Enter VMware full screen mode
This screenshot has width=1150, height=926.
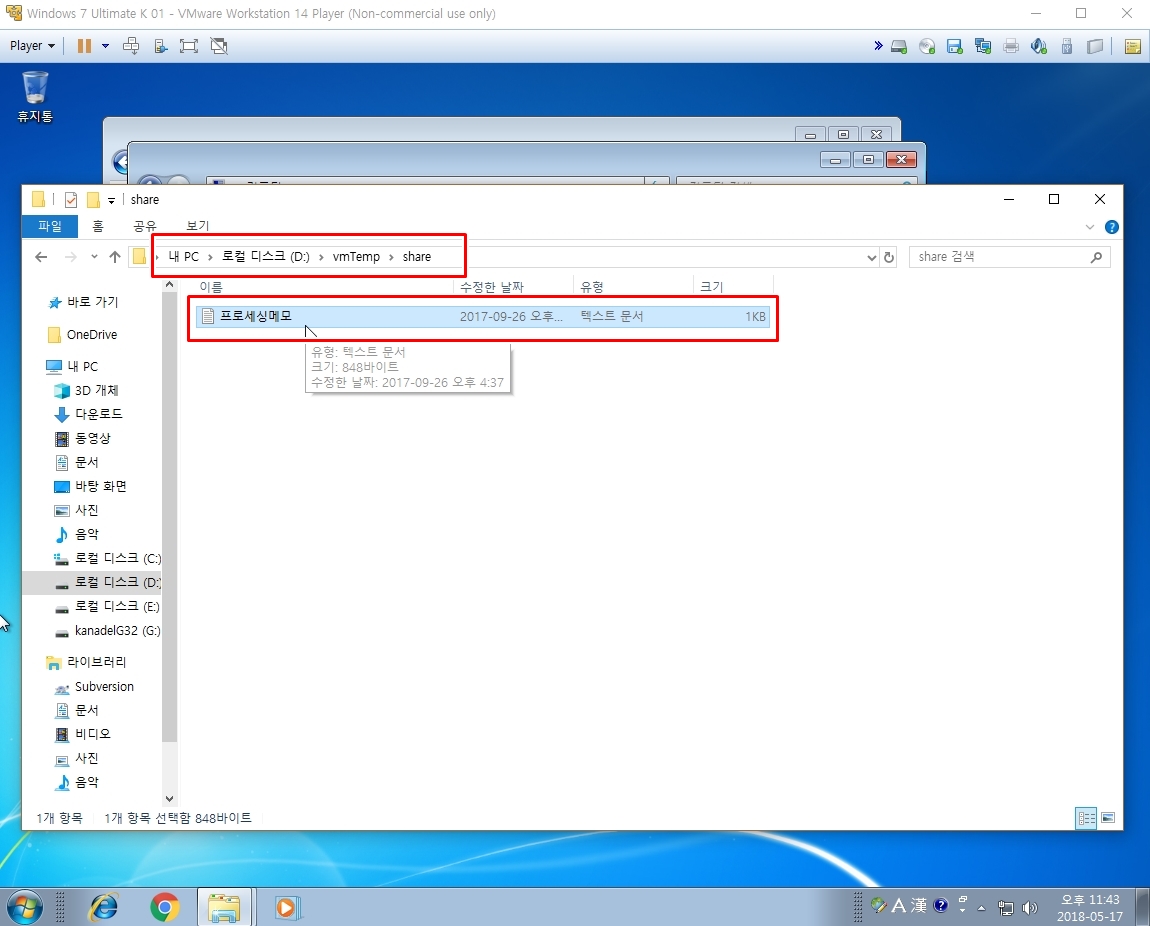pyautogui.click(x=189, y=45)
